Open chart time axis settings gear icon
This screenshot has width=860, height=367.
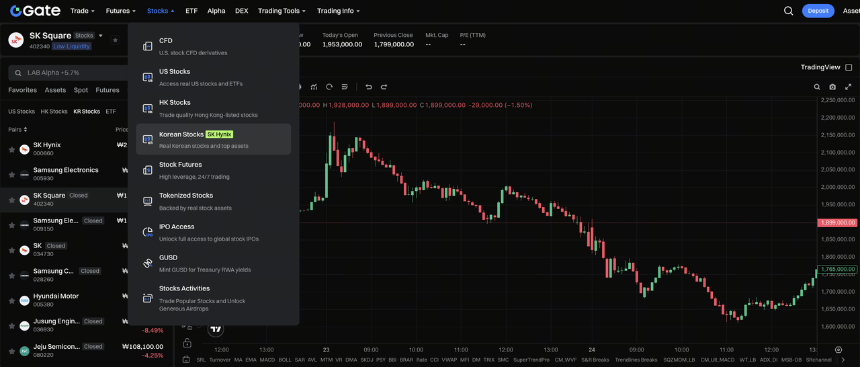click(838, 349)
